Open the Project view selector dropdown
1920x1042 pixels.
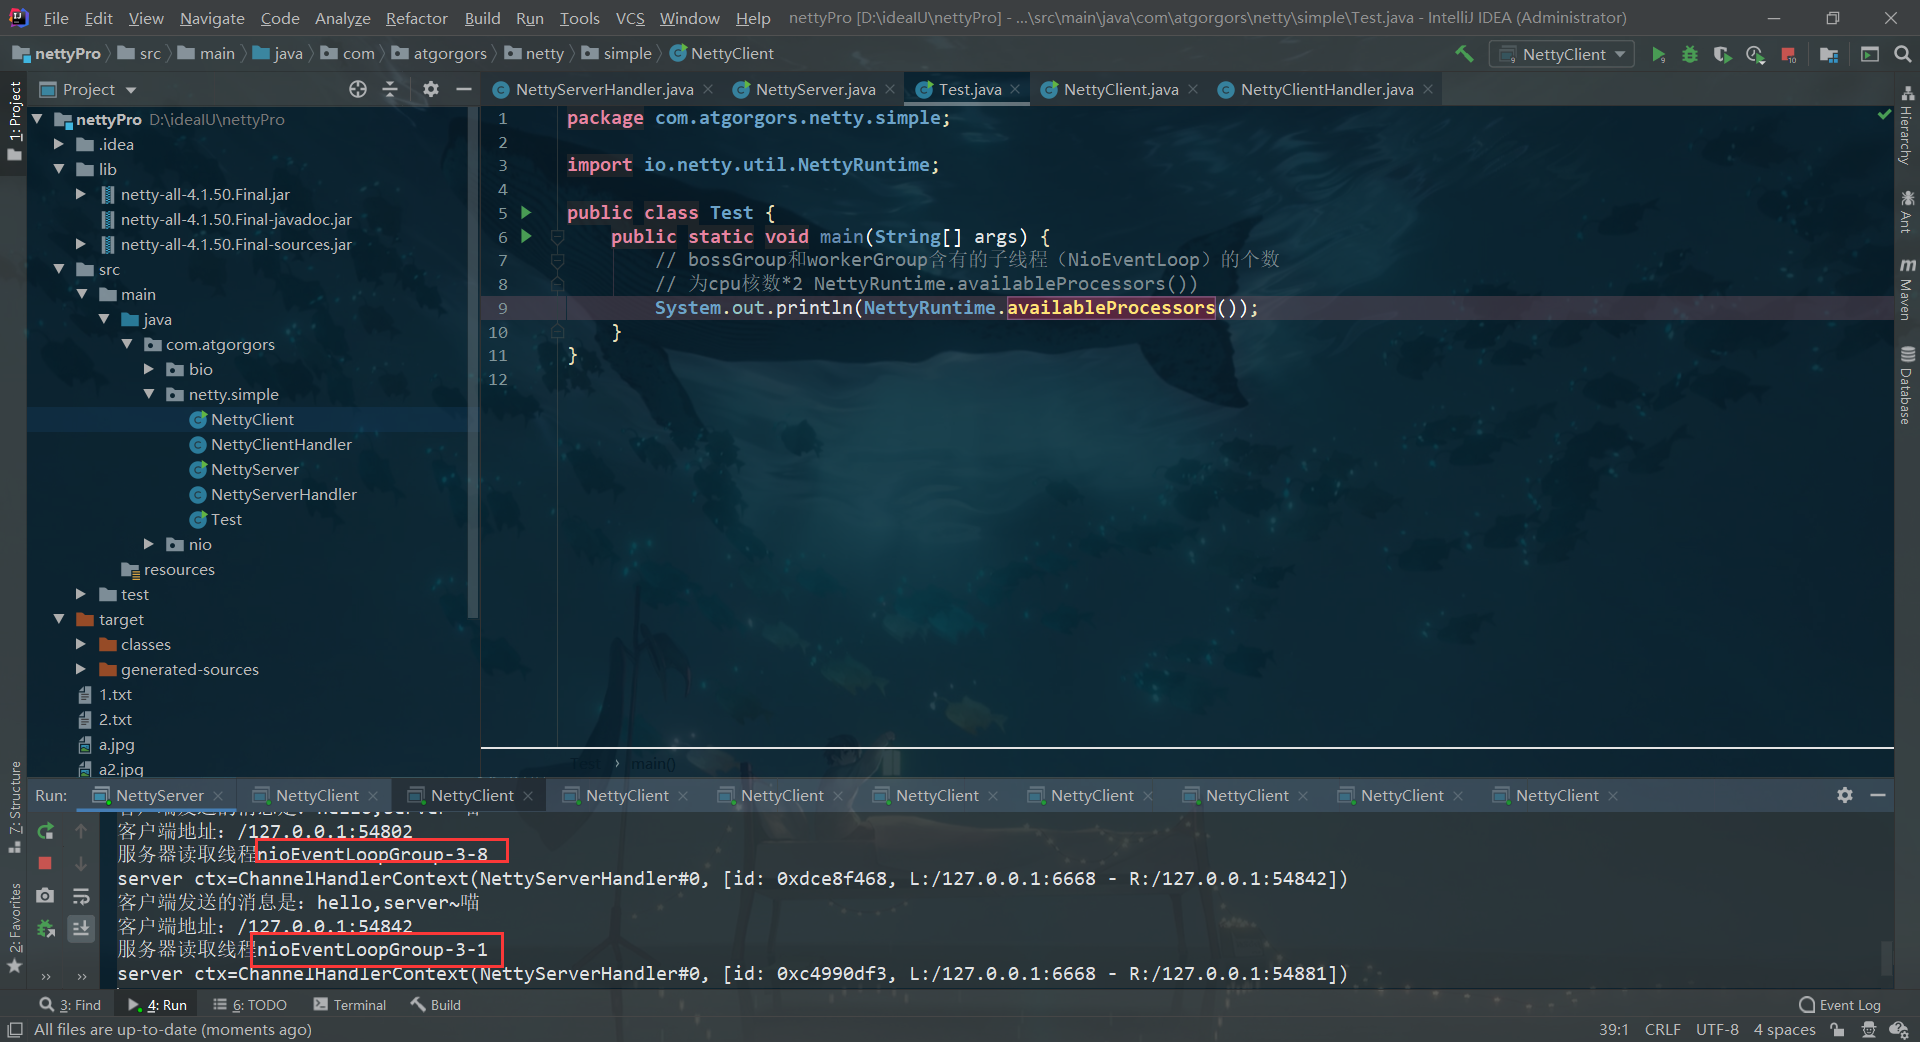click(x=89, y=89)
